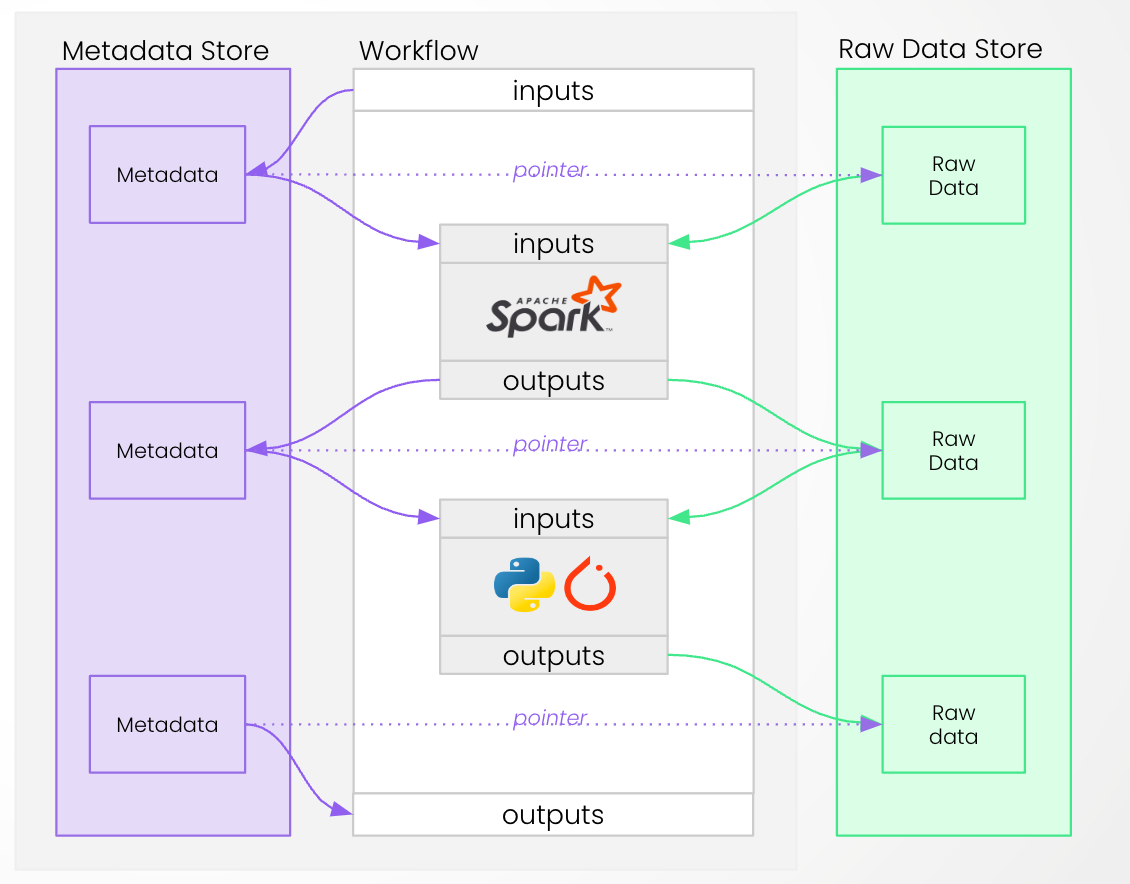
Task: Select the "Raw Data Store" title
Action: tap(940, 48)
